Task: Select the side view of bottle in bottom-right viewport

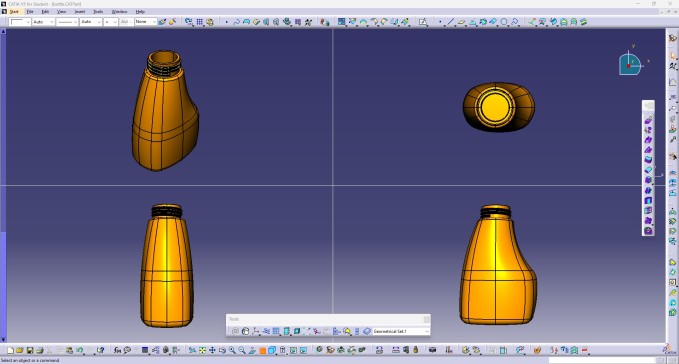Action: point(498,265)
